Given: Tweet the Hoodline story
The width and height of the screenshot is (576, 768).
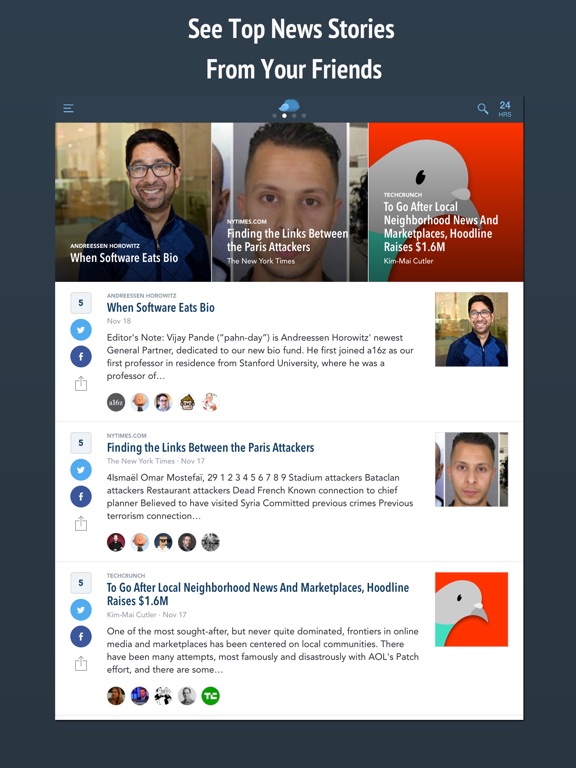Looking at the screenshot, I should tap(81, 610).
